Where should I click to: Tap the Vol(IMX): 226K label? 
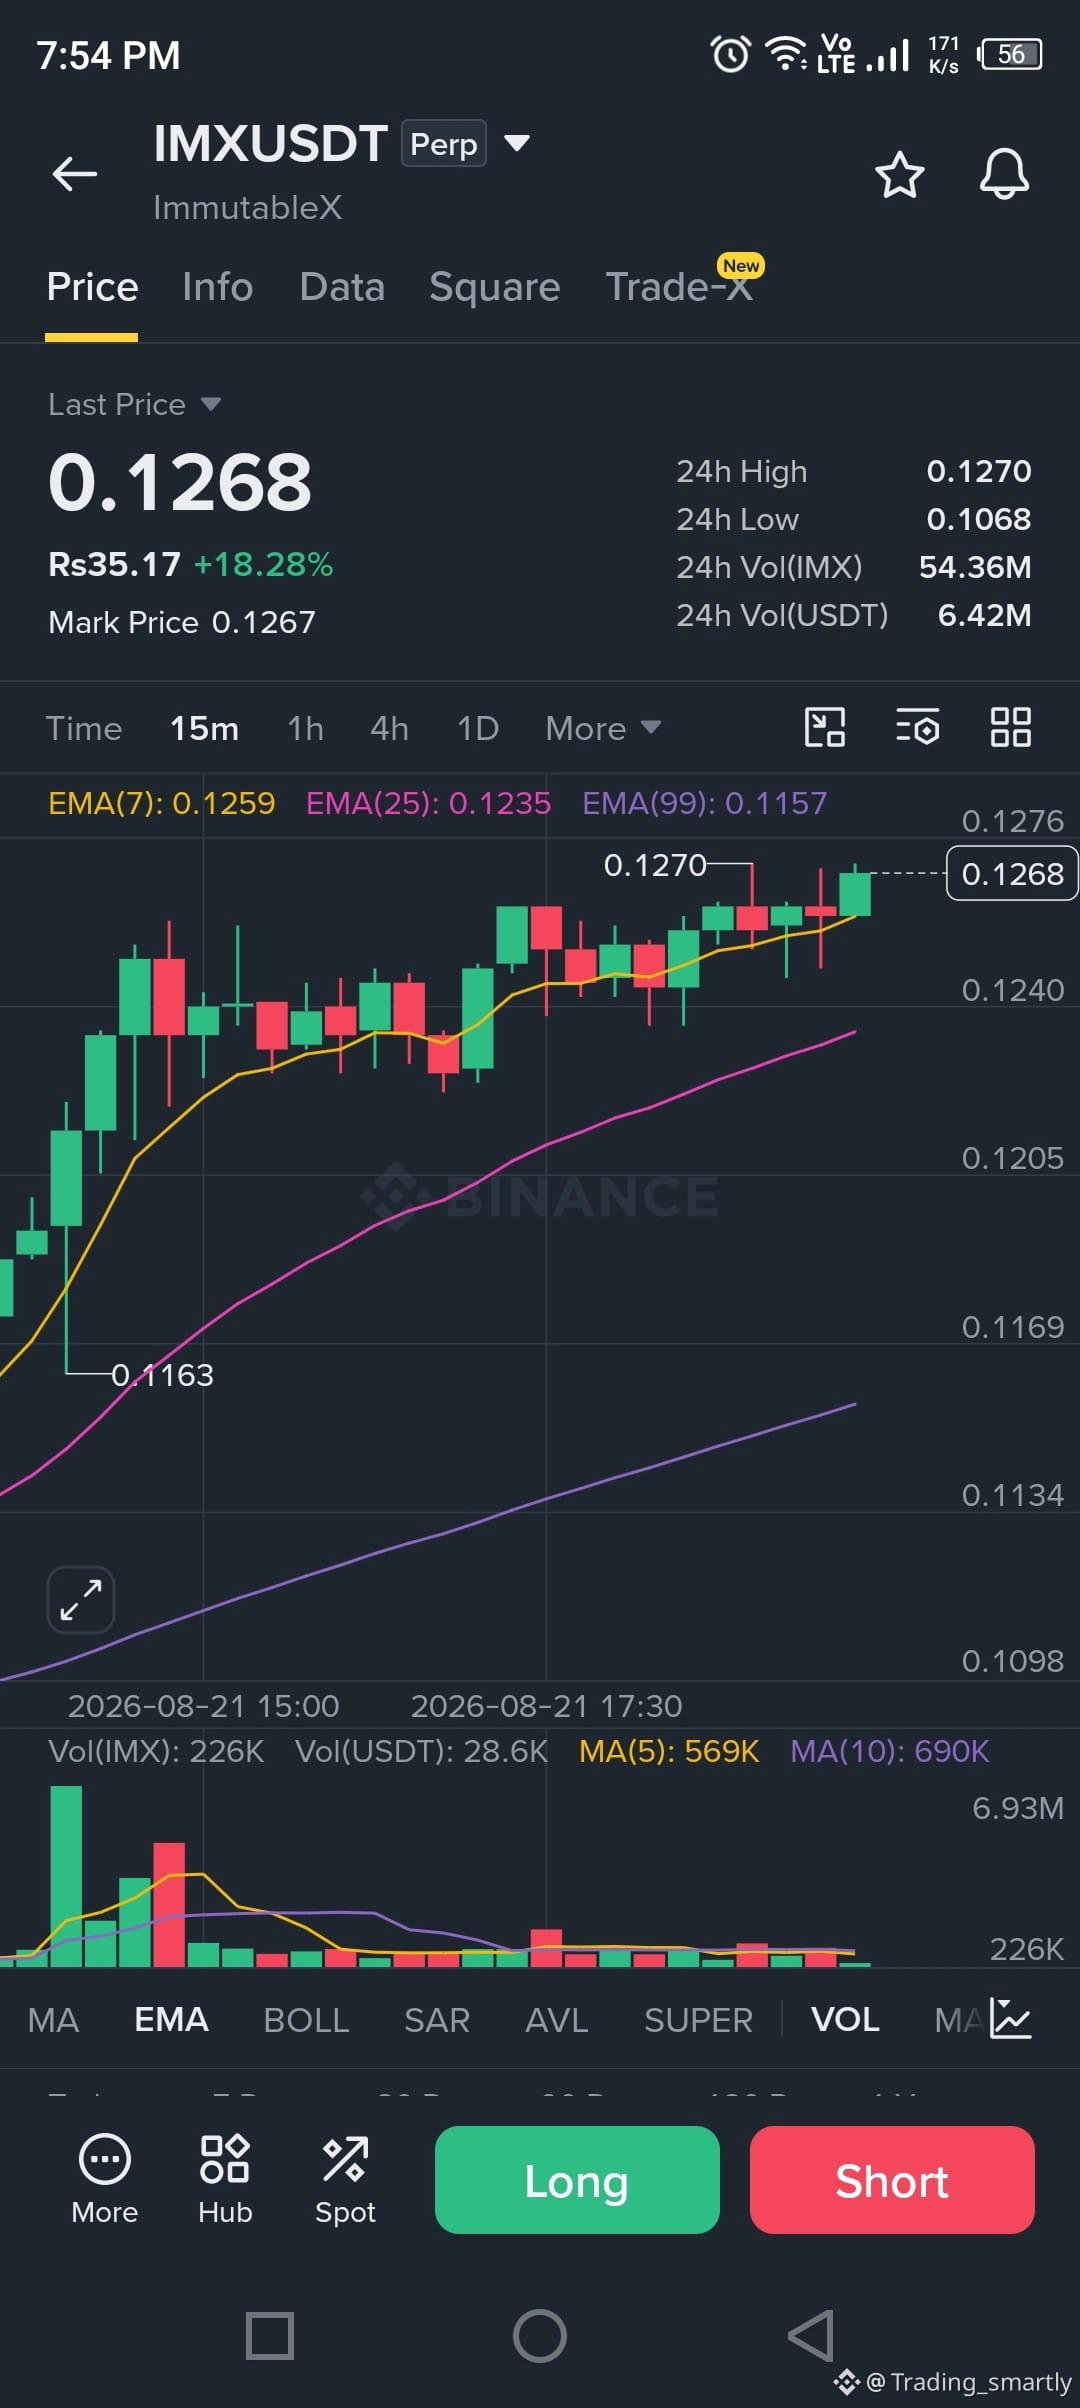[156, 1751]
